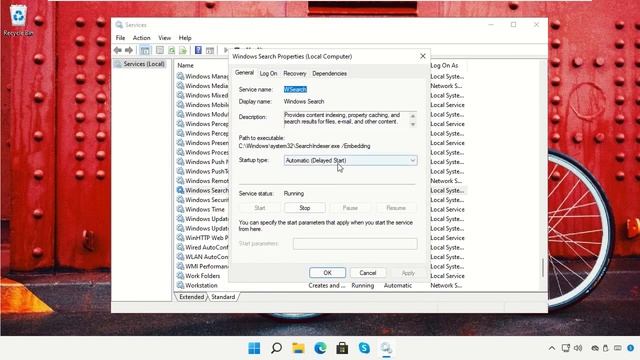Switch to the Recovery tab
The image size is (640, 360).
[295, 73]
